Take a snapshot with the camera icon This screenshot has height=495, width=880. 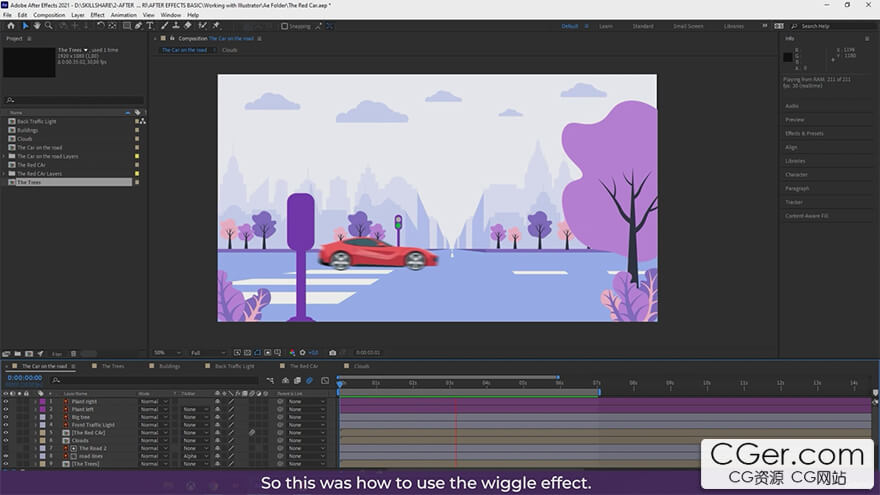[x=333, y=353]
